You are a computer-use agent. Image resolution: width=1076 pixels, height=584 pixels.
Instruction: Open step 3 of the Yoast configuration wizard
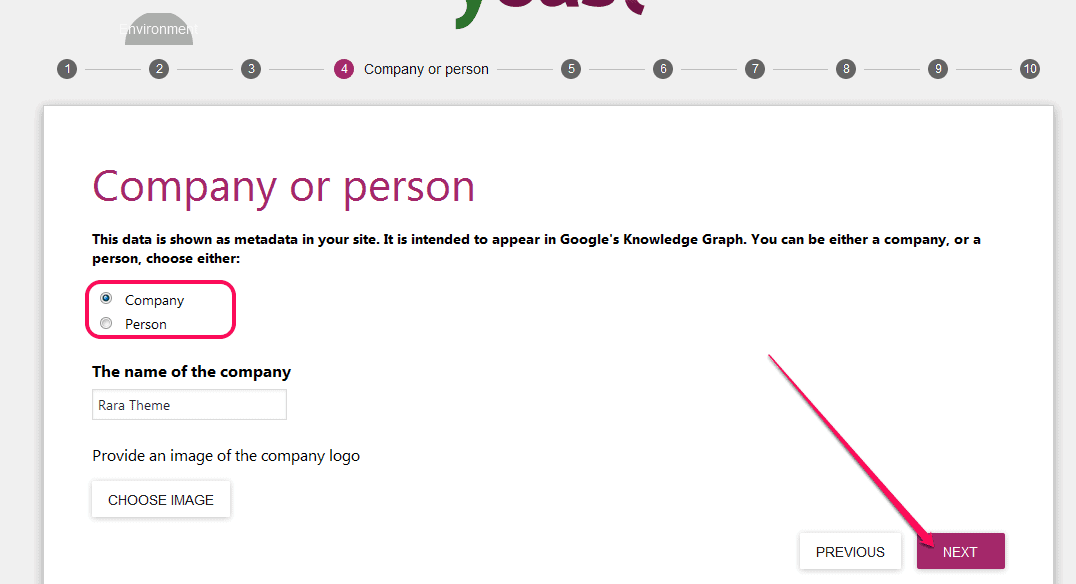[x=250, y=69]
